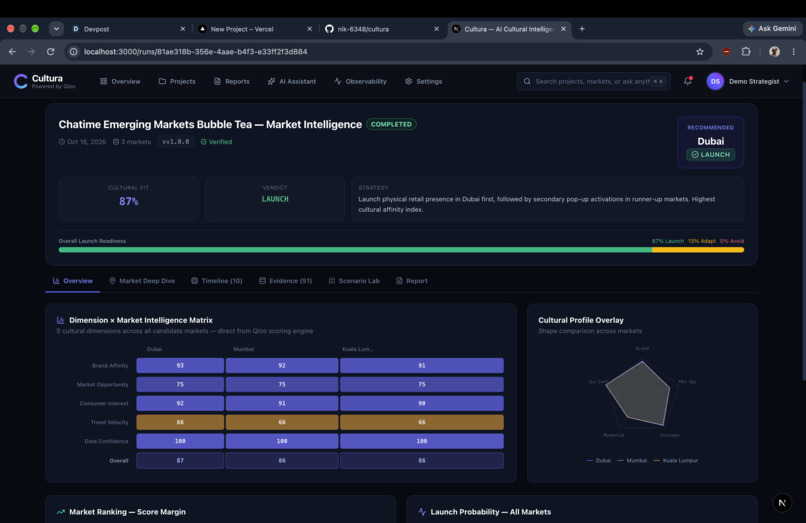Open Settings in top navigation
Viewport: 806px width, 523px height.
coord(424,81)
